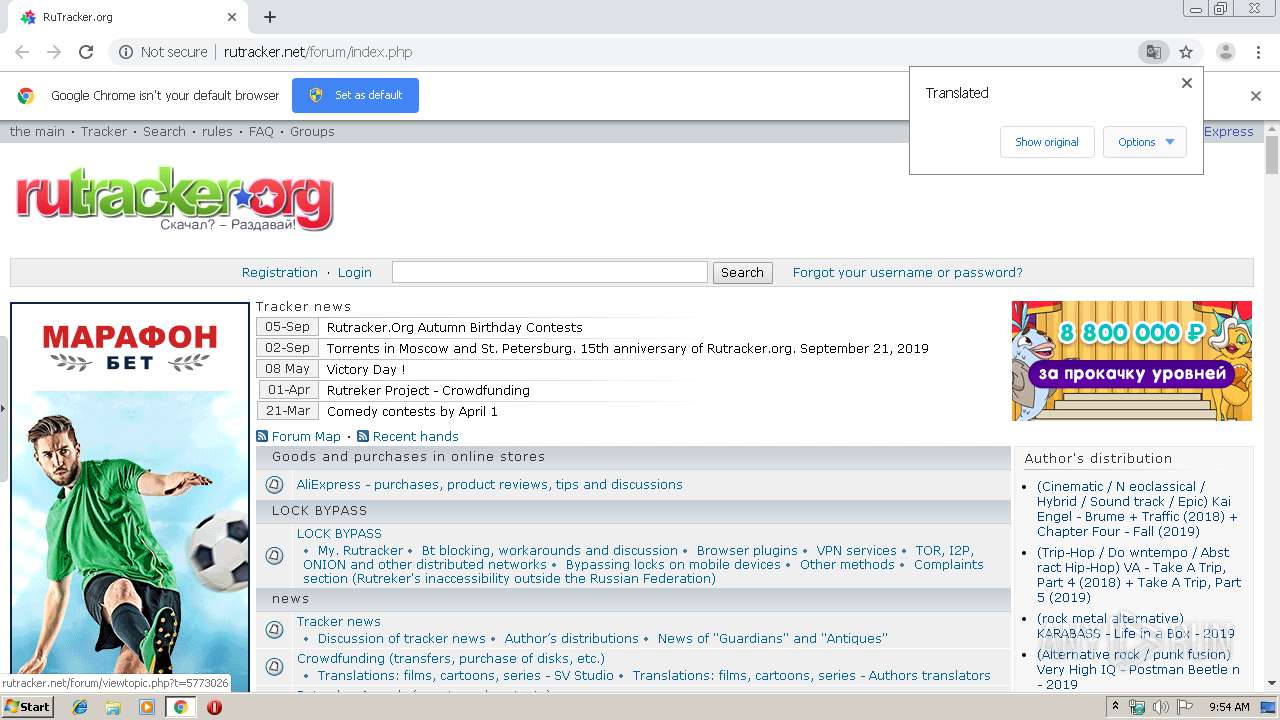Click the forum icon beside LOCK BYPASS
1280x720 pixels.
click(x=274, y=555)
